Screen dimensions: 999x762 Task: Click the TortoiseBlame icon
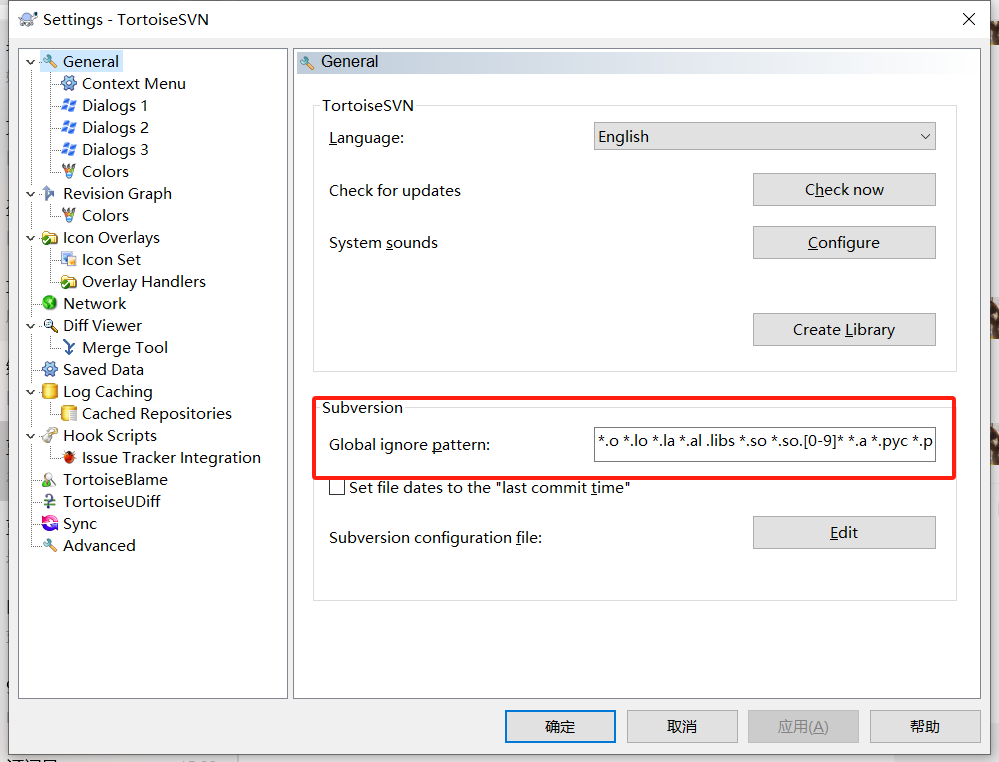[x=50, y=479]
